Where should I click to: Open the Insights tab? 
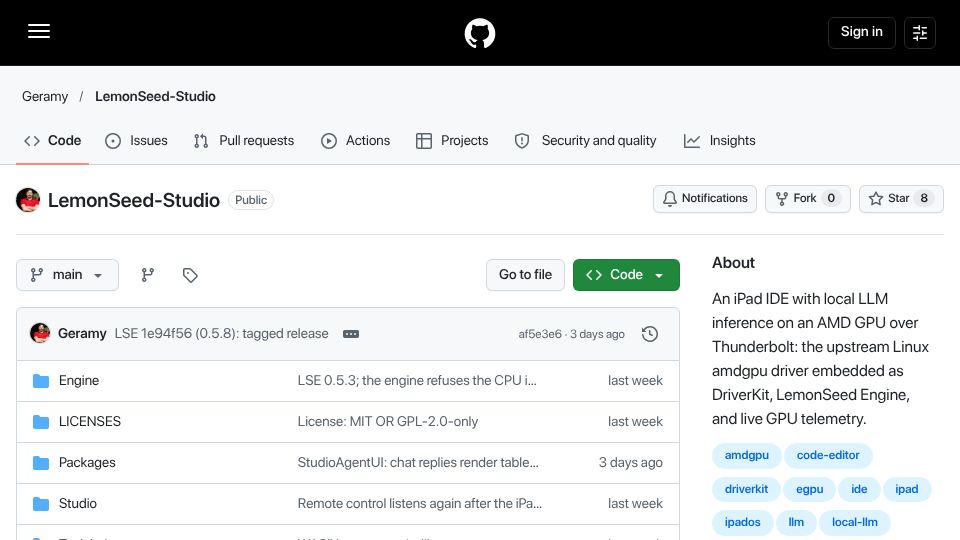point(719,141)
